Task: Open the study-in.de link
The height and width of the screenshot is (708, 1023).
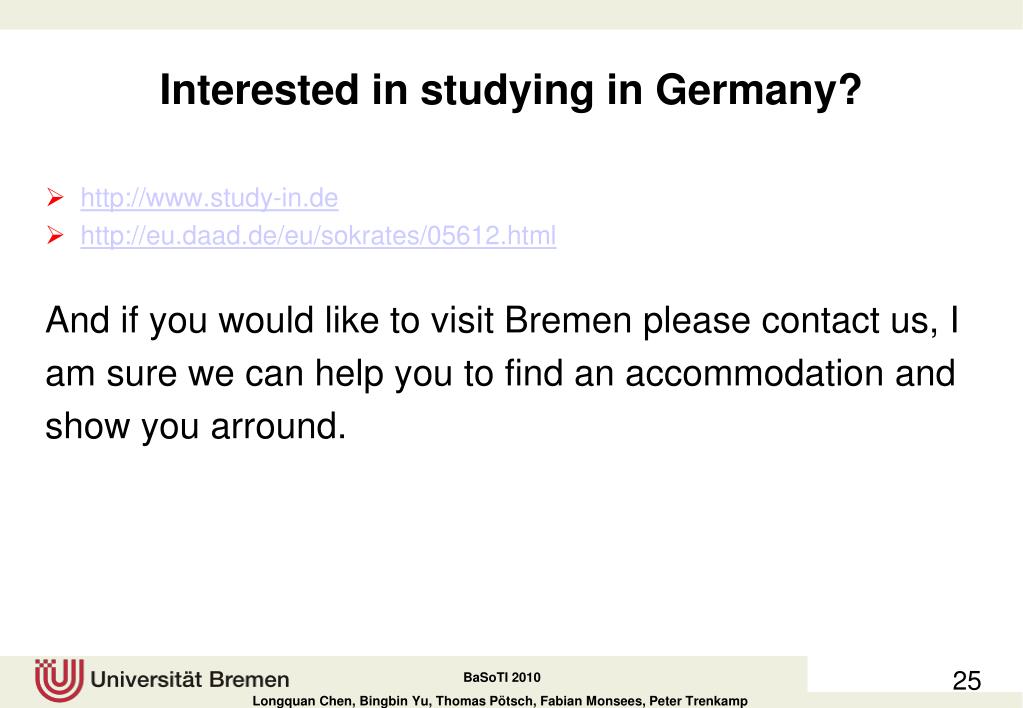Action: tap(209, 198)
